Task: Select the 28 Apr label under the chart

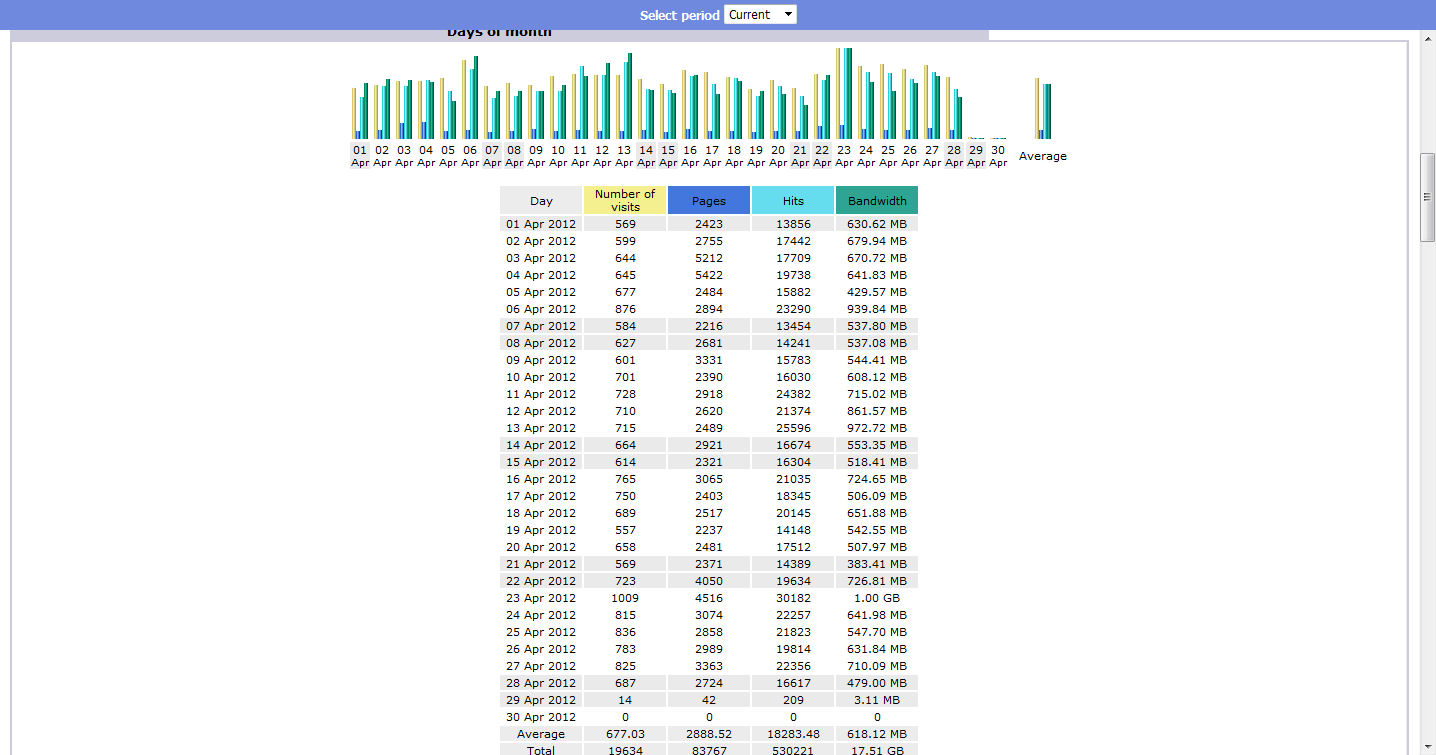Action: tap(954, 156)
